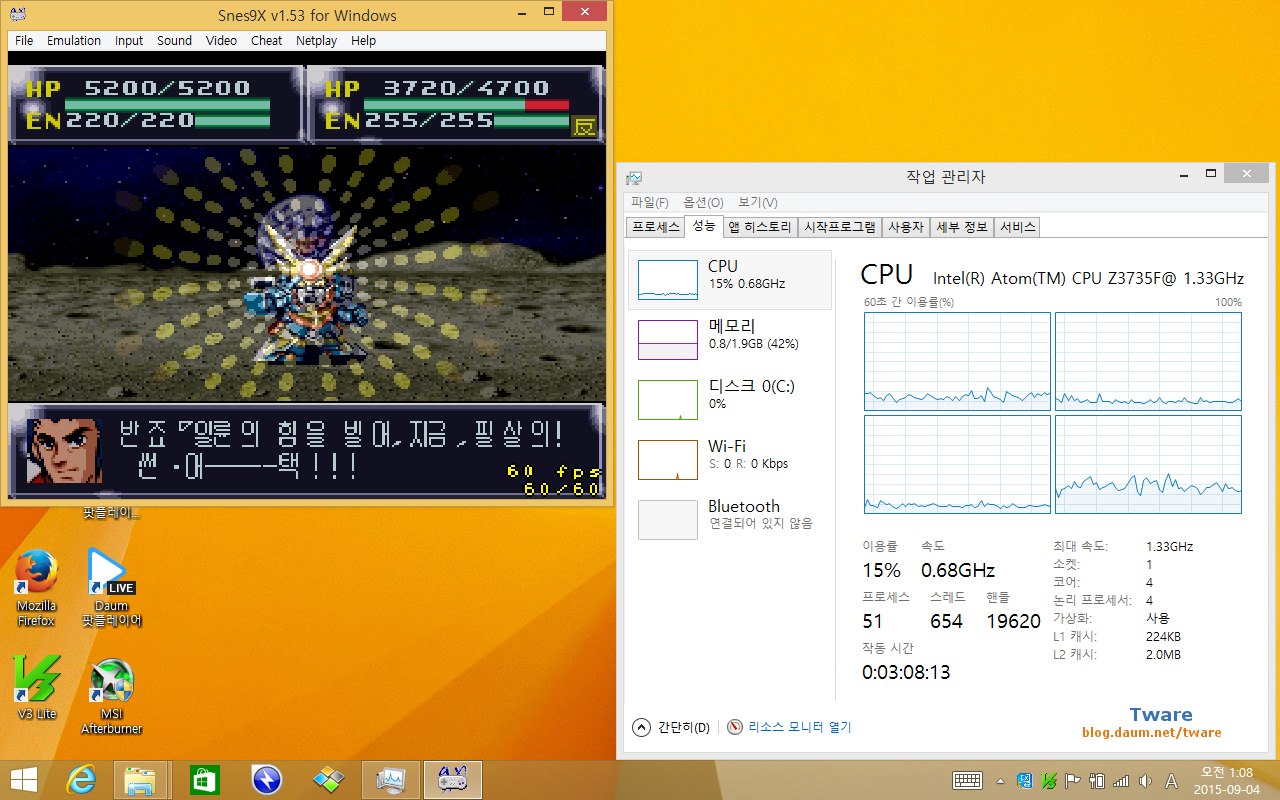This screenshot has height=800, width=1280.
Task: Open the File menu in Snes9X
Action: (24, 41)
